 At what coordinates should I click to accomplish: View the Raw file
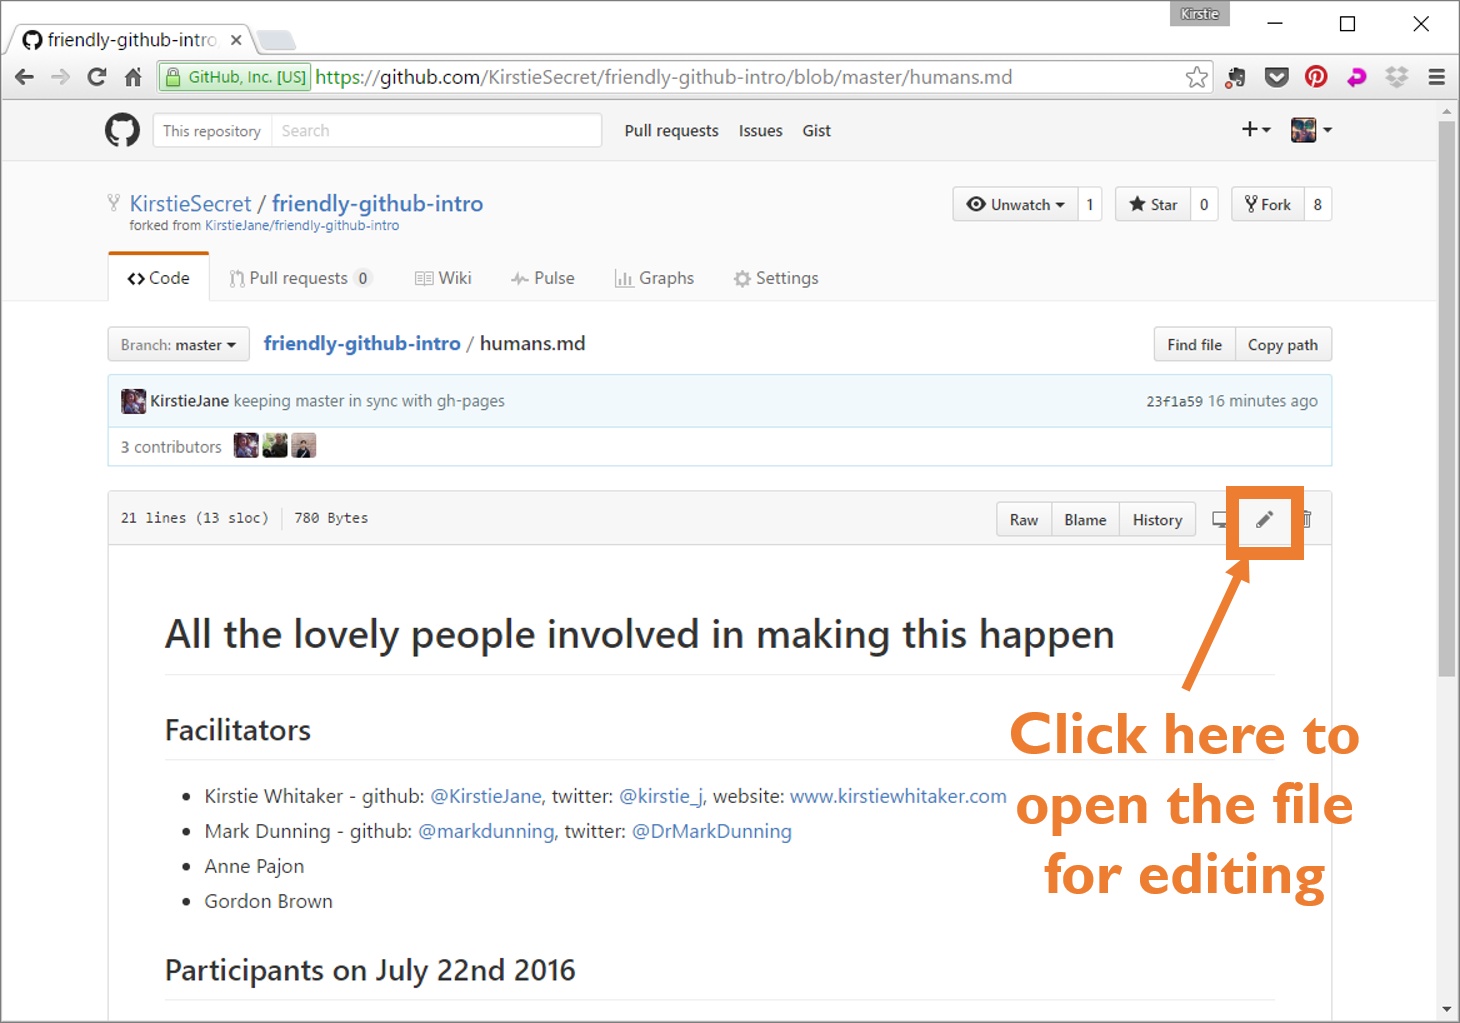[1024, 520]
